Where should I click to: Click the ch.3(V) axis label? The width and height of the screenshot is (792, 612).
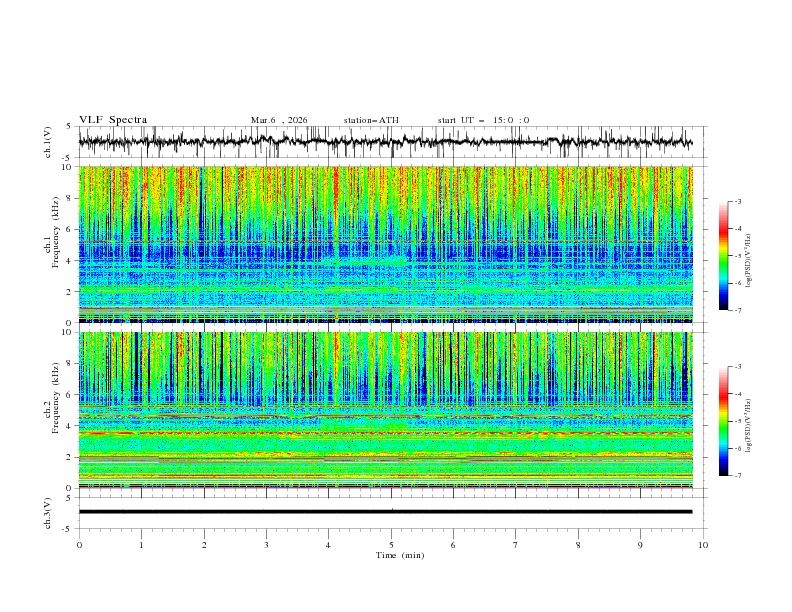coord(48,511)
